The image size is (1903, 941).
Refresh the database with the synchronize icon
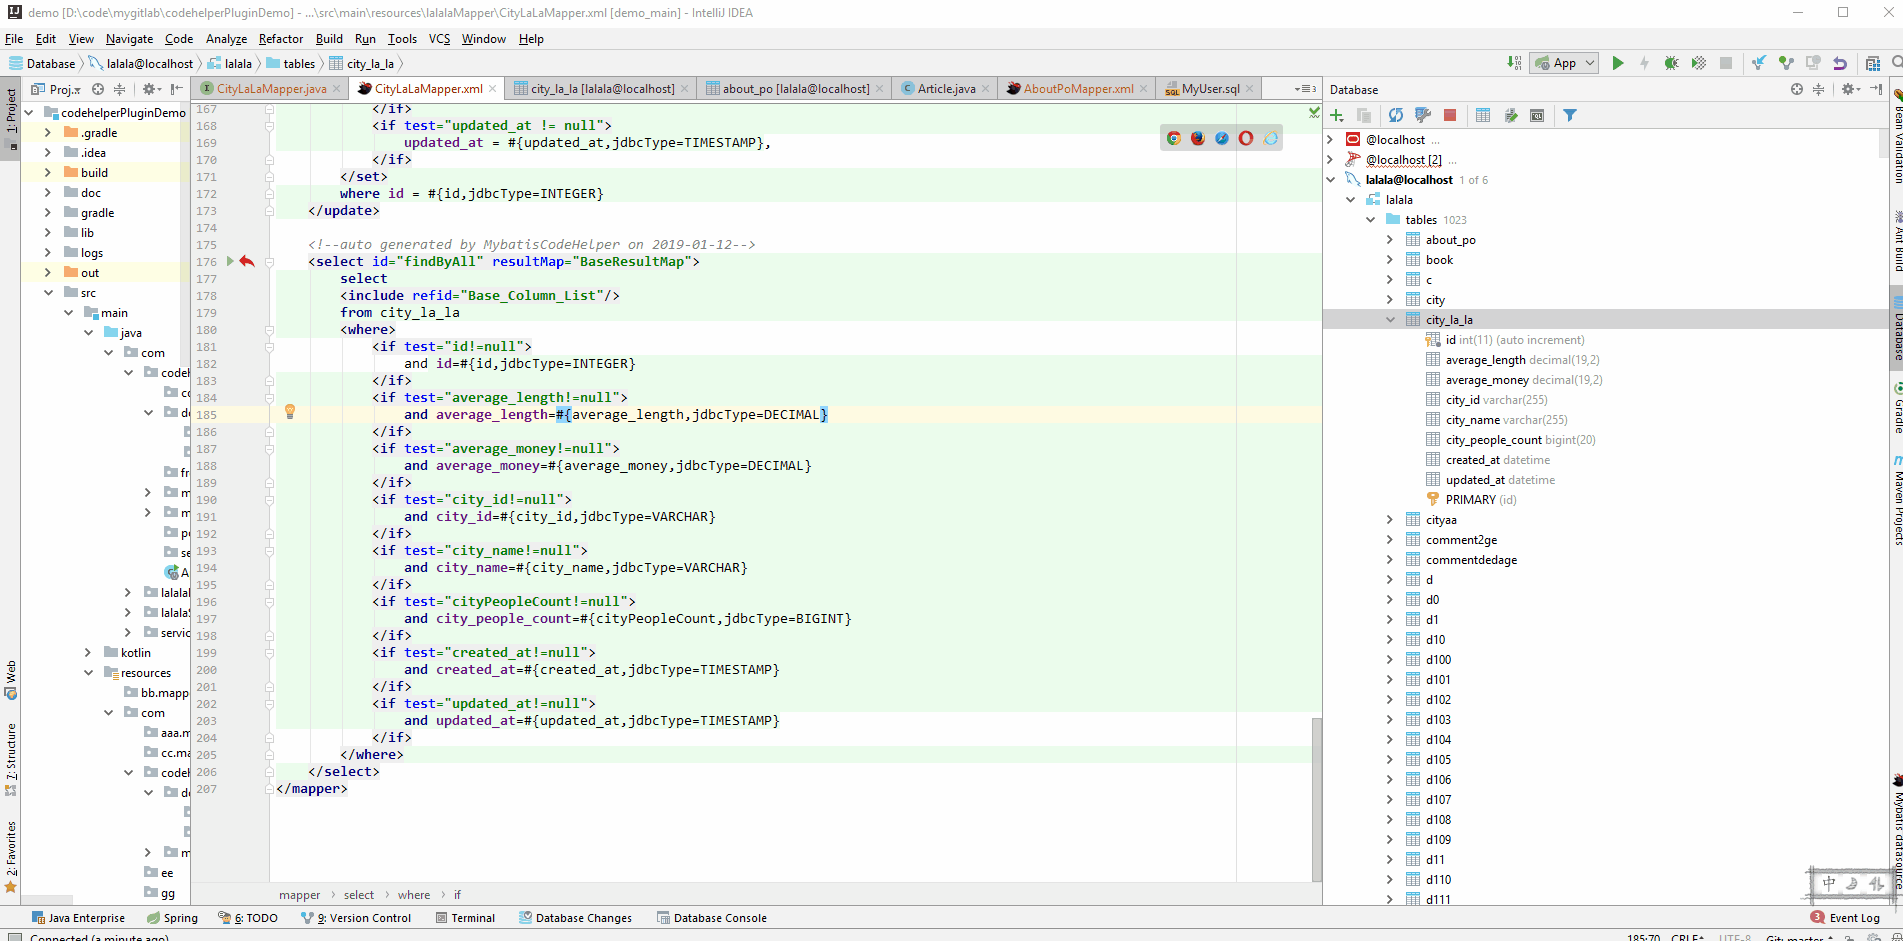[1395, 116]
